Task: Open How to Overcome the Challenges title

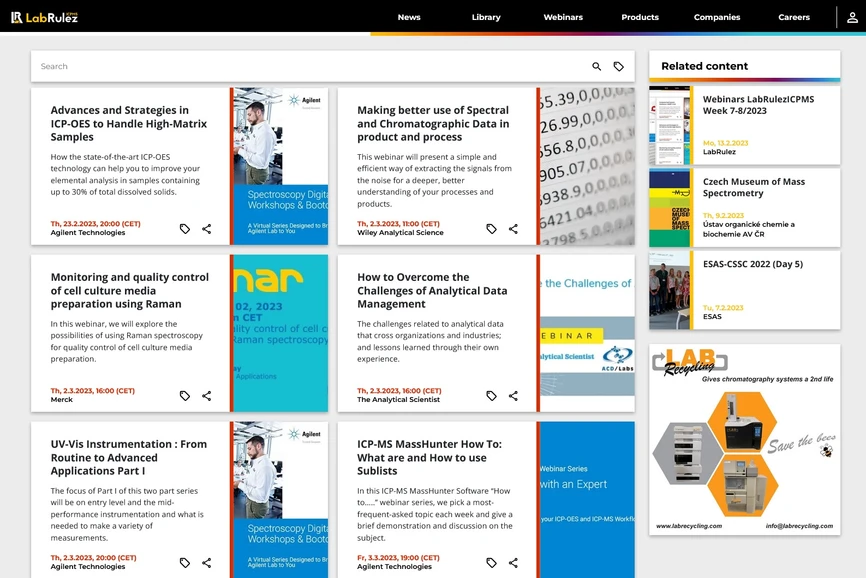Action: pyautogui.click(x=432, y=290)
